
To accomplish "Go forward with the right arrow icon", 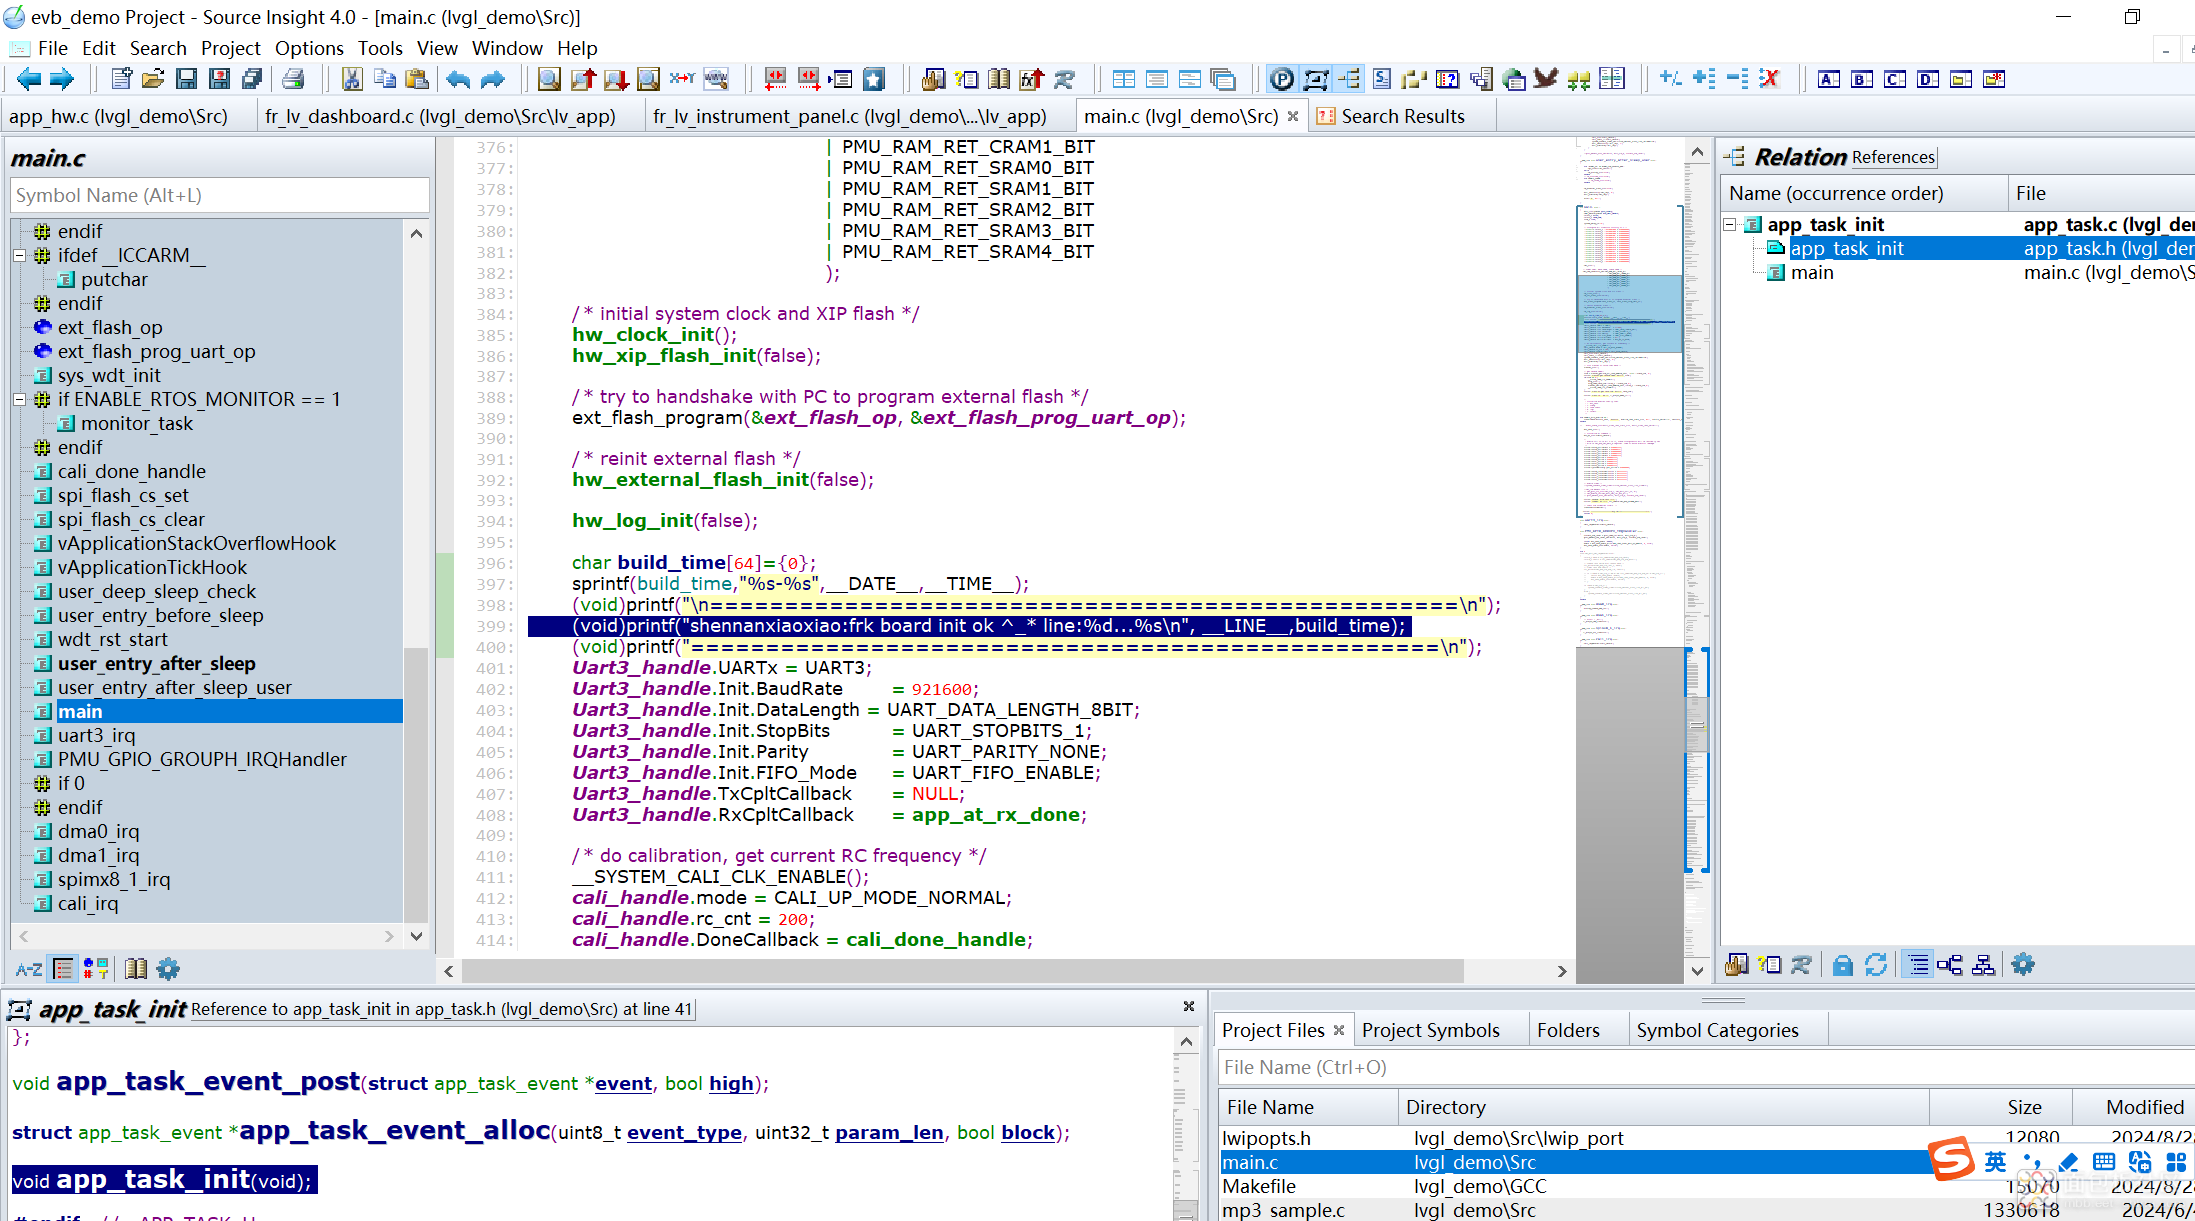I will [62, 79].
